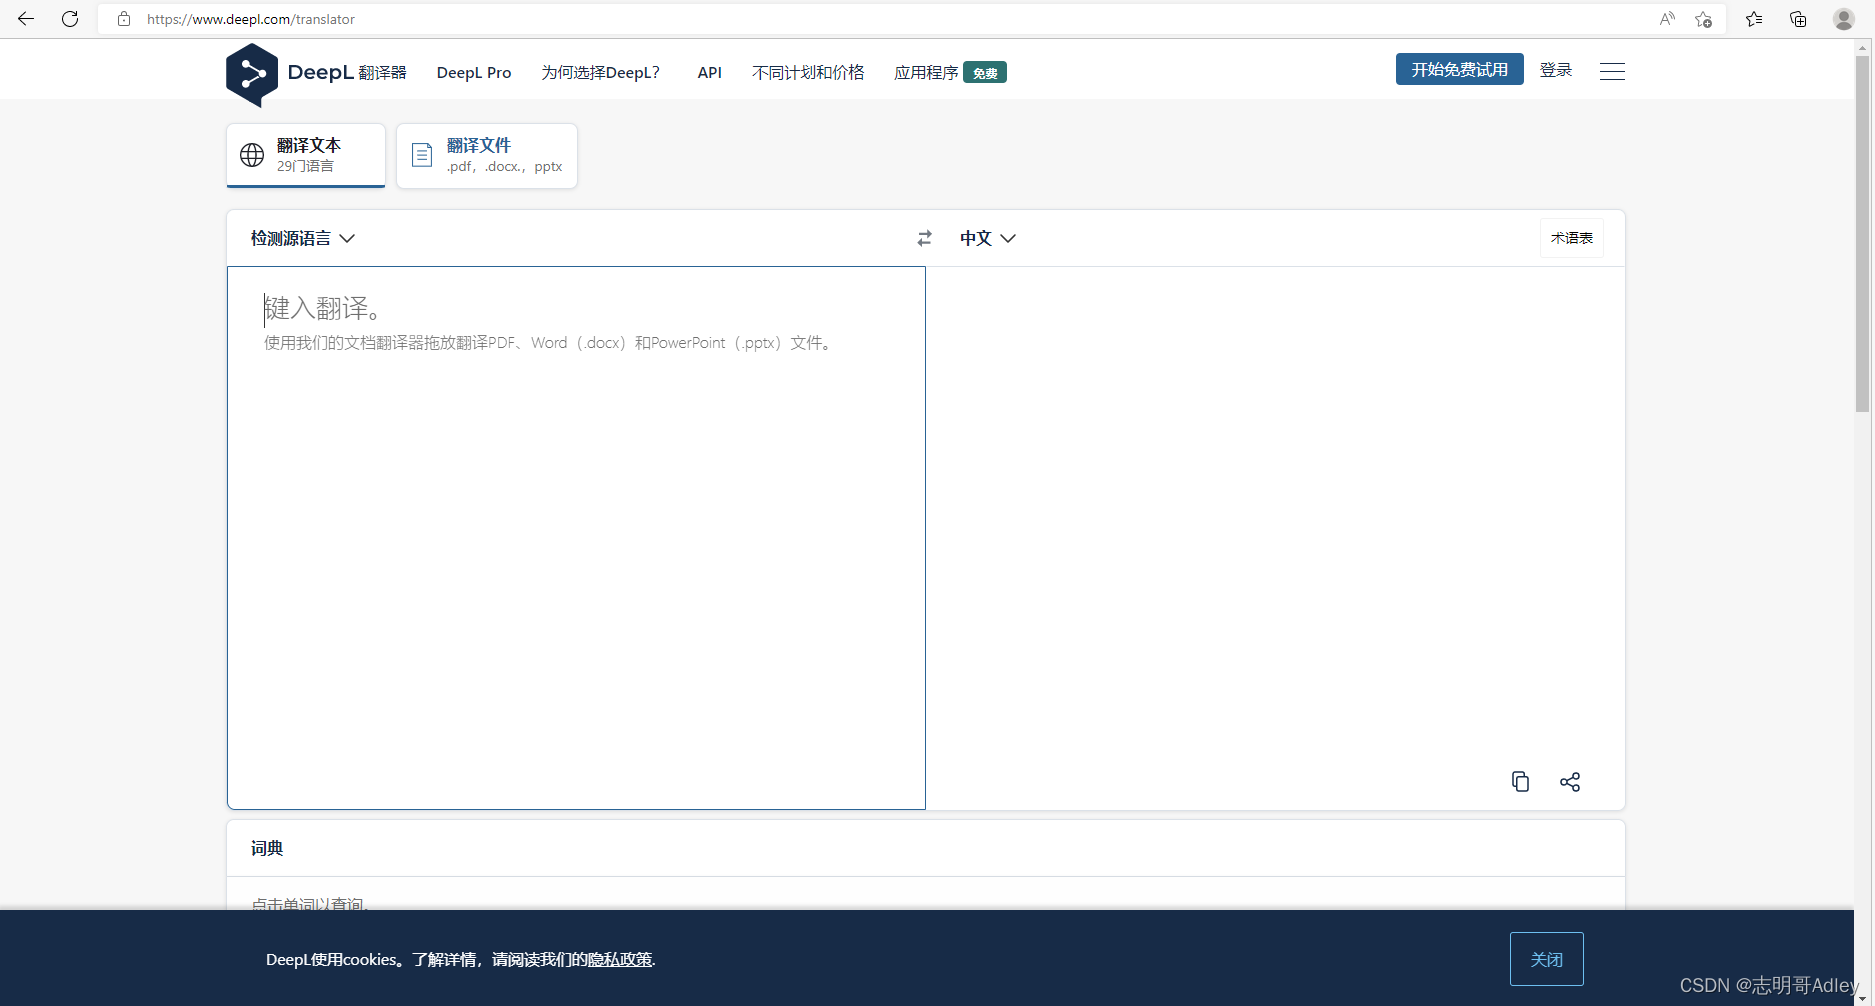1875x1006 pixels.
Task: Swap source and target languages
Action: pos(925,238)
